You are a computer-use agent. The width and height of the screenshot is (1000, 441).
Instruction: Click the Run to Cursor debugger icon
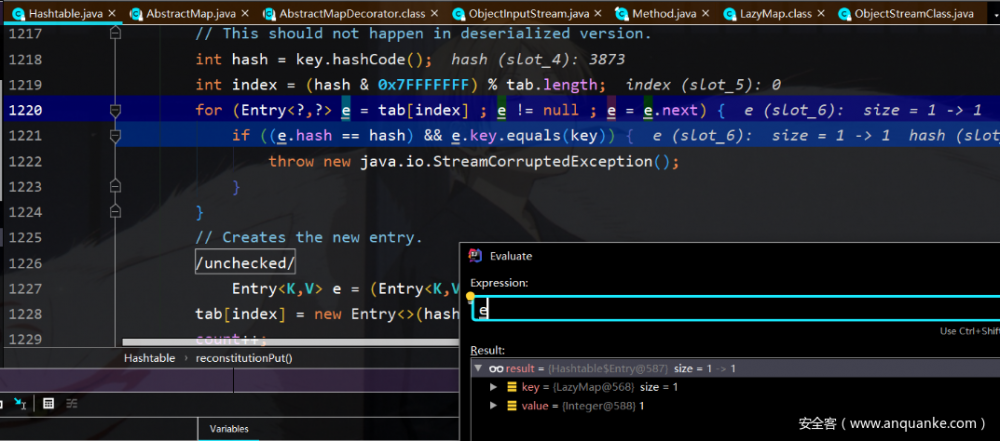20,403
